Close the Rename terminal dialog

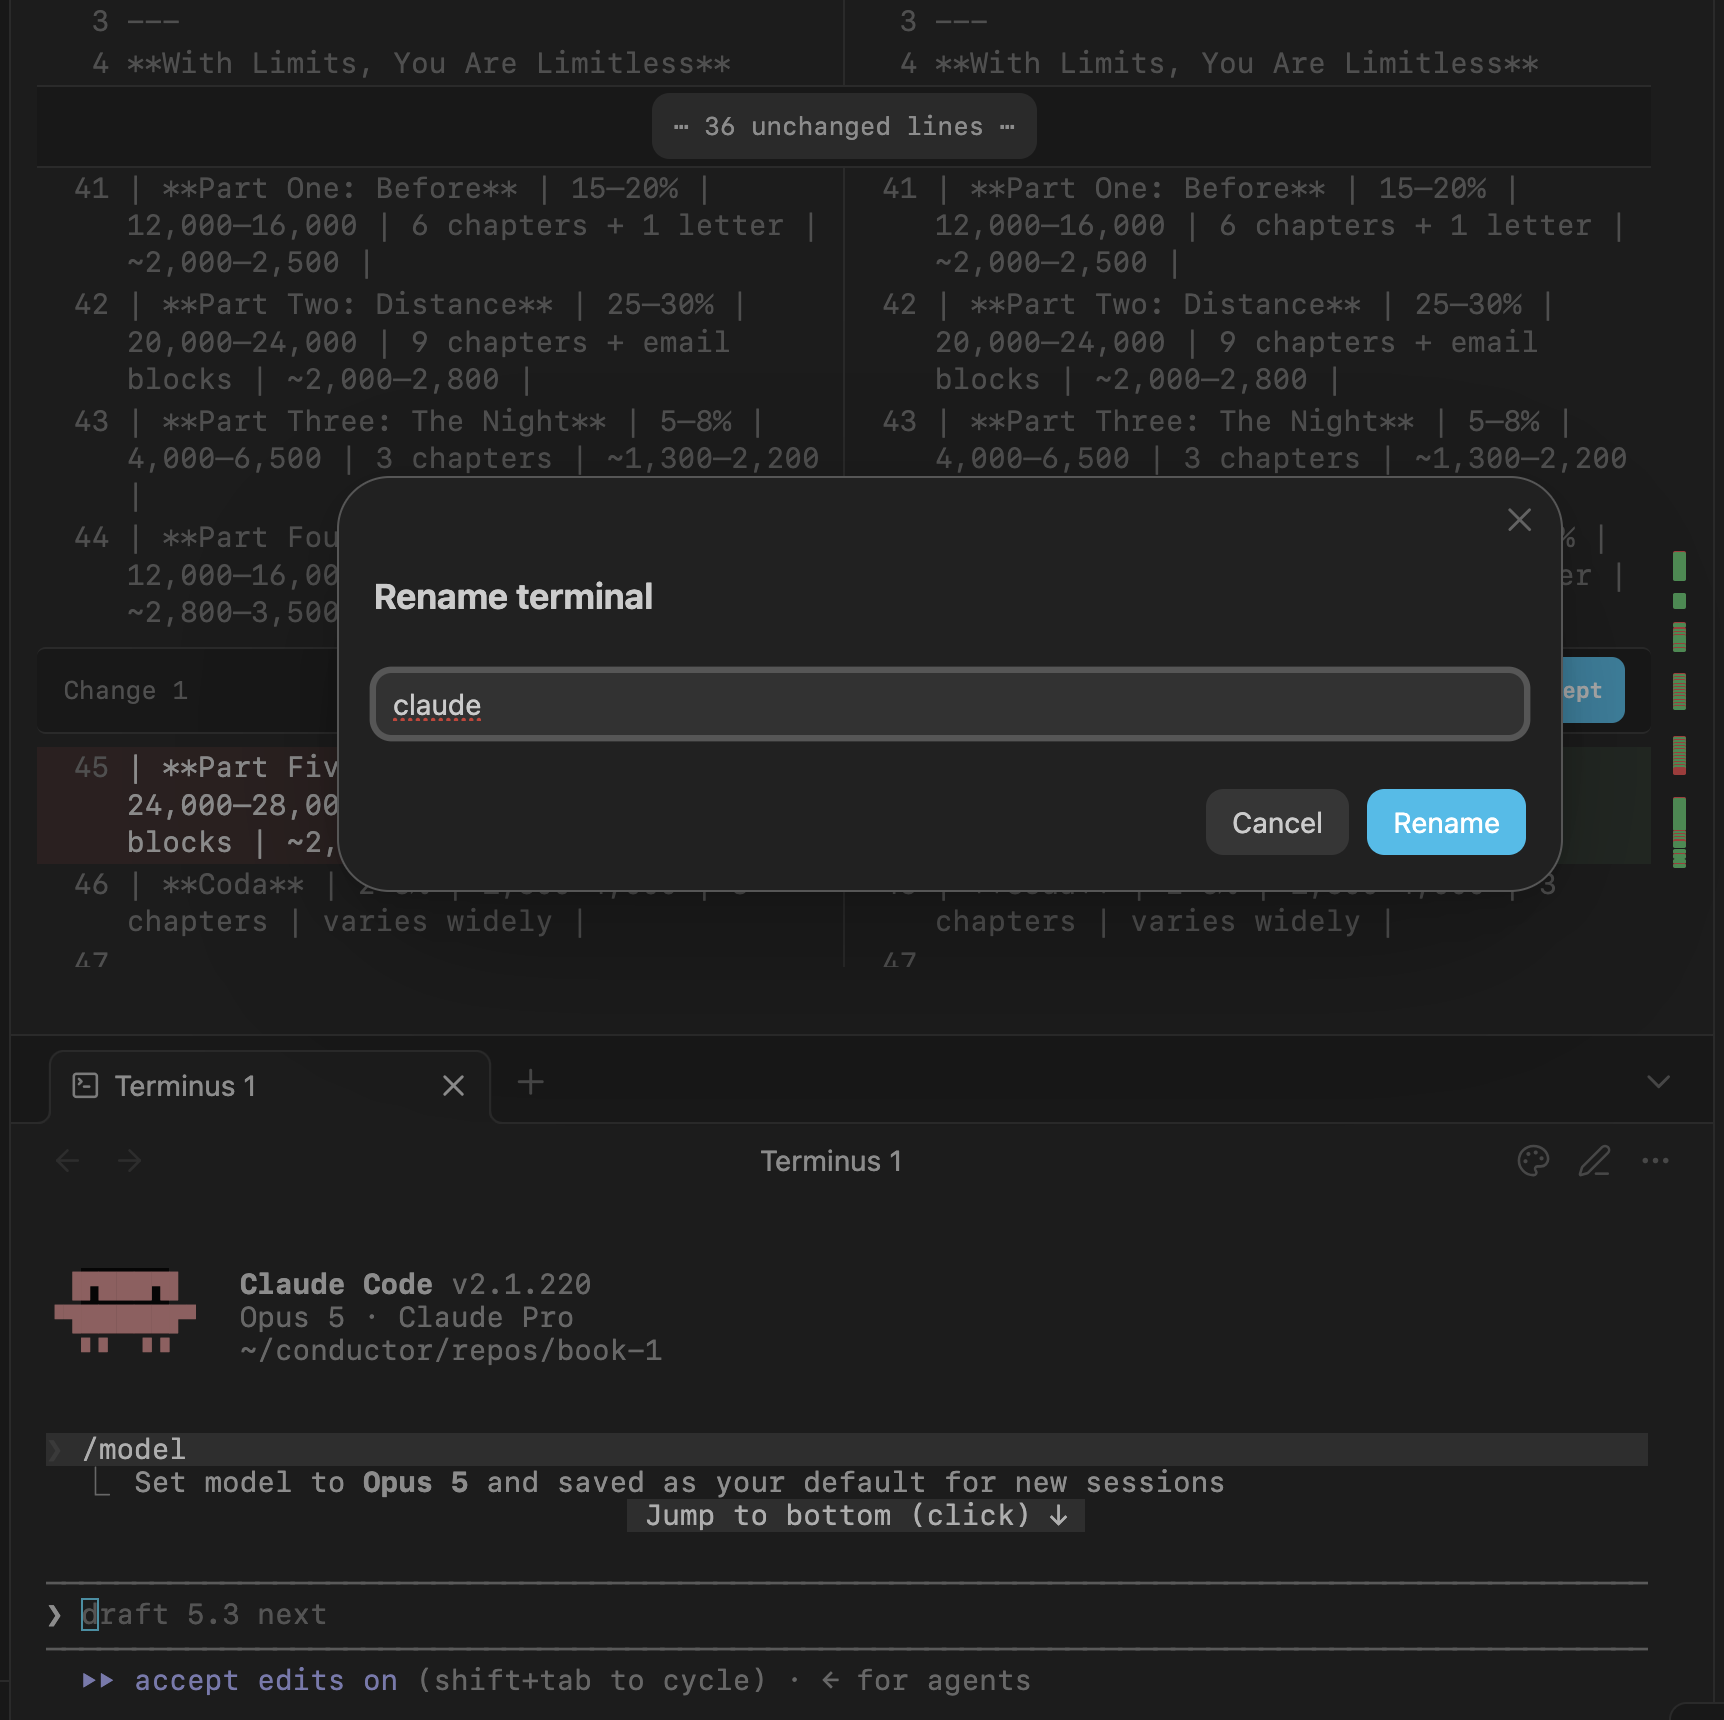coord(1519,520)
